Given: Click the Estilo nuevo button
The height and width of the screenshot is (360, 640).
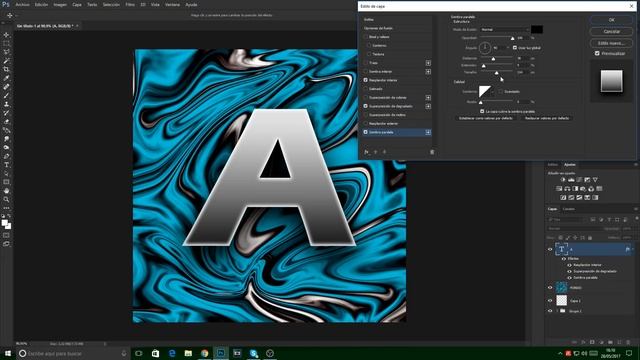Looking at the screenshot, I should click(x=611, y=43).
